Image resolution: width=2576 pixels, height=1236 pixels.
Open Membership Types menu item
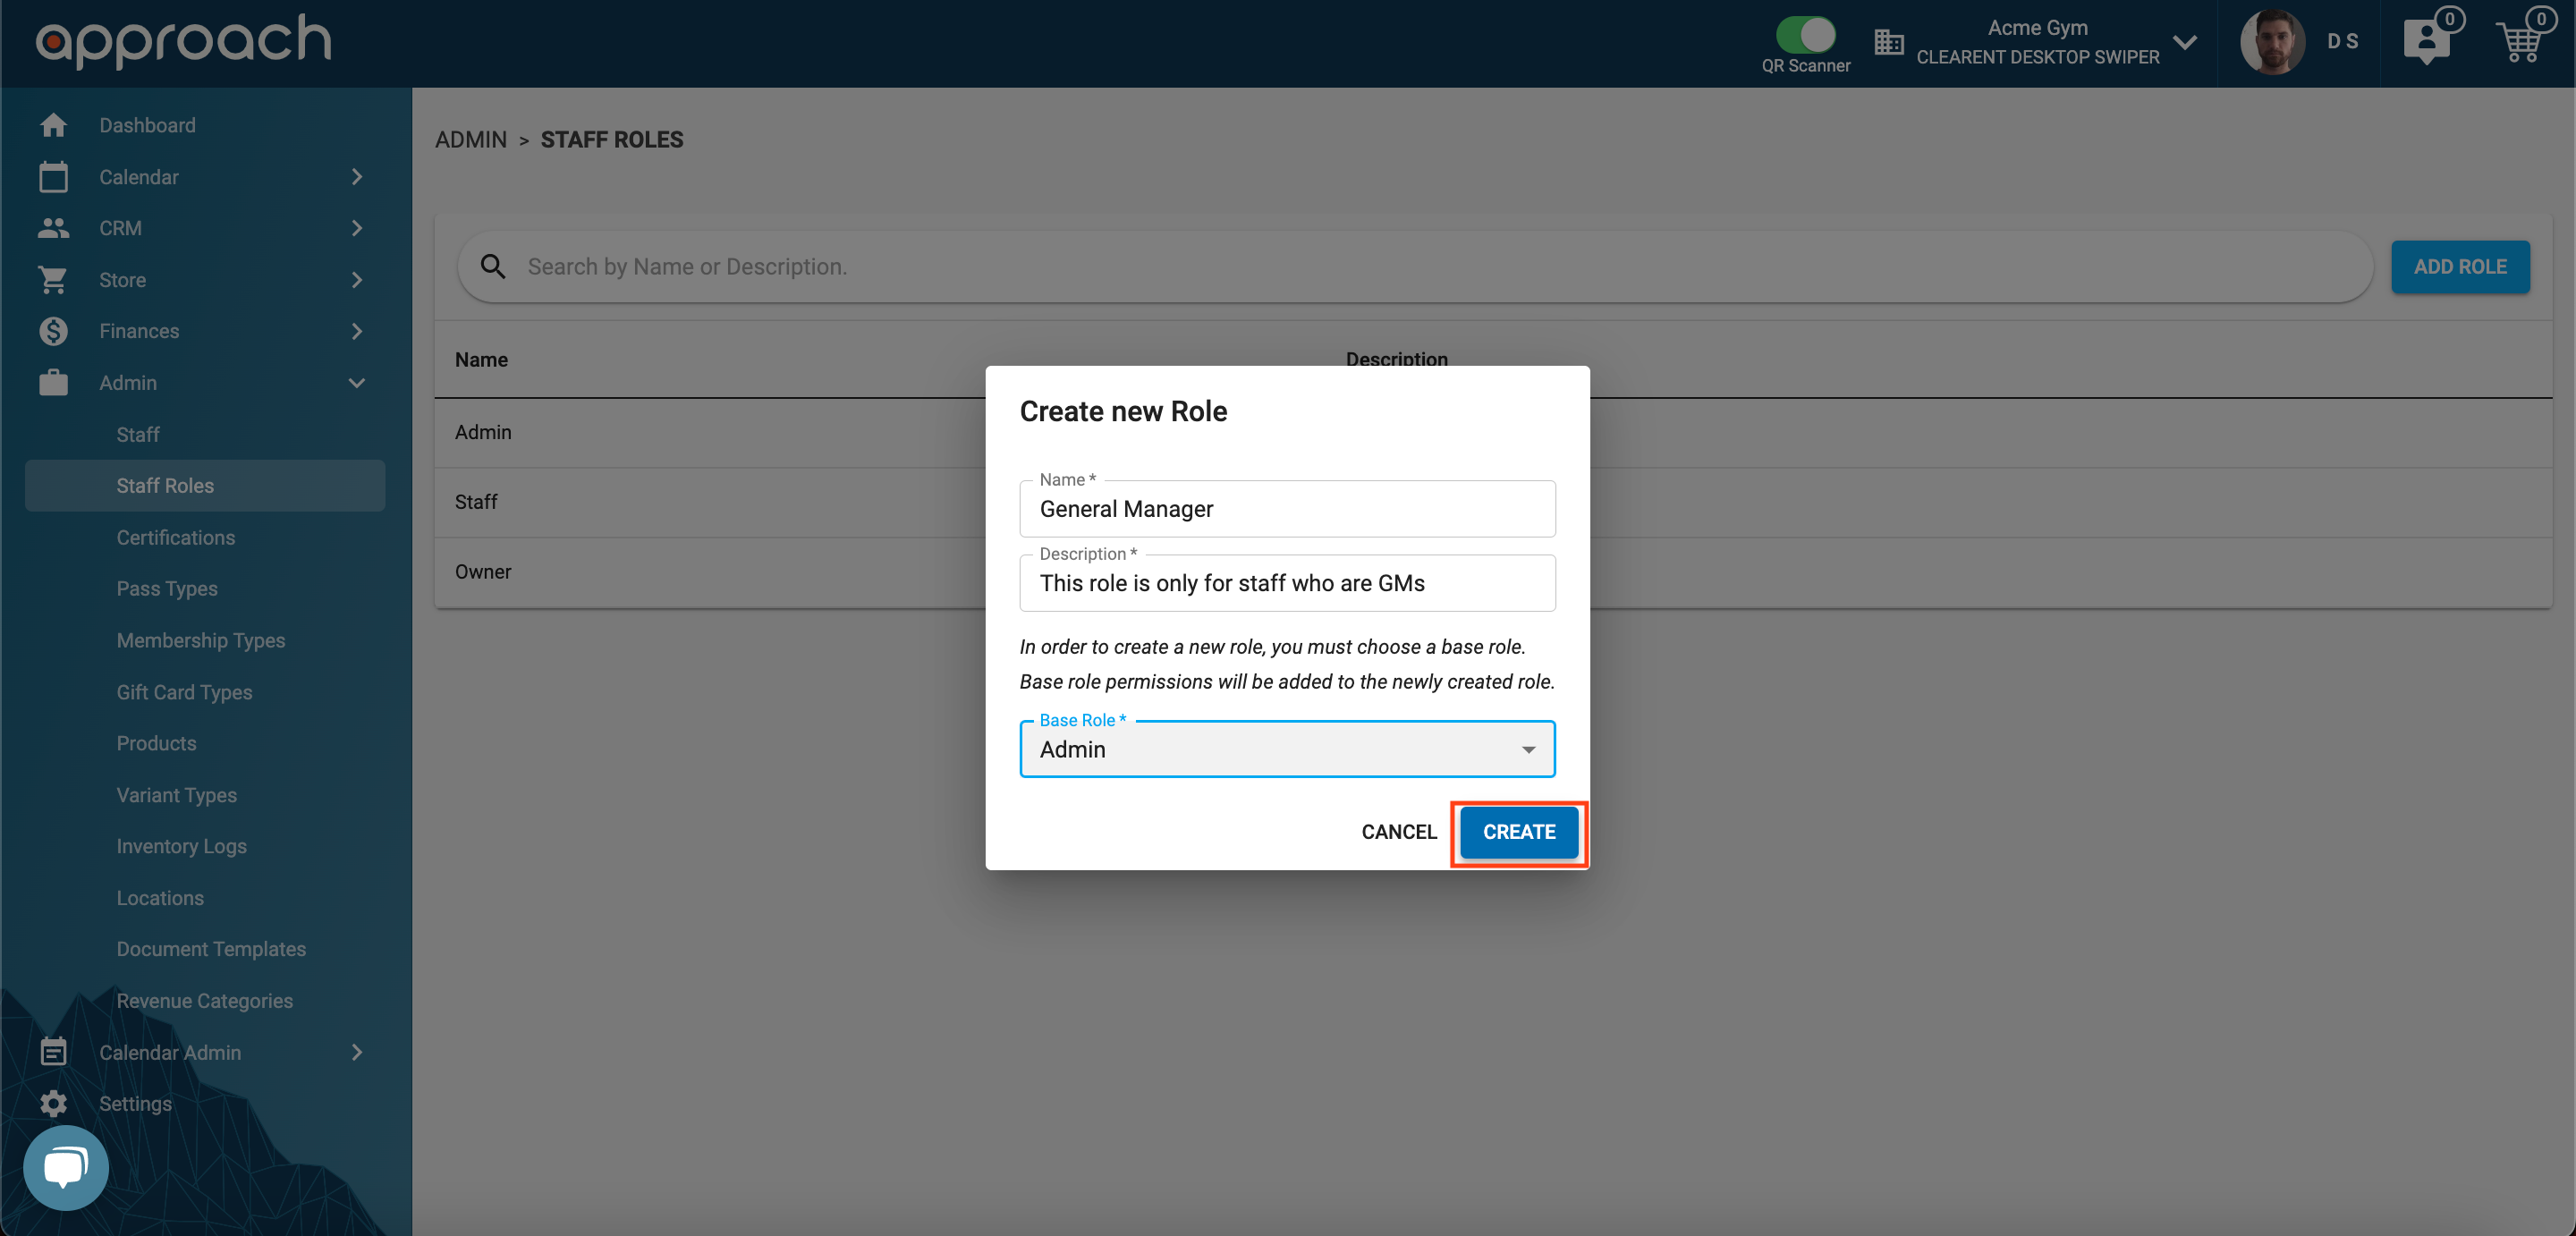tap(201, 640)
